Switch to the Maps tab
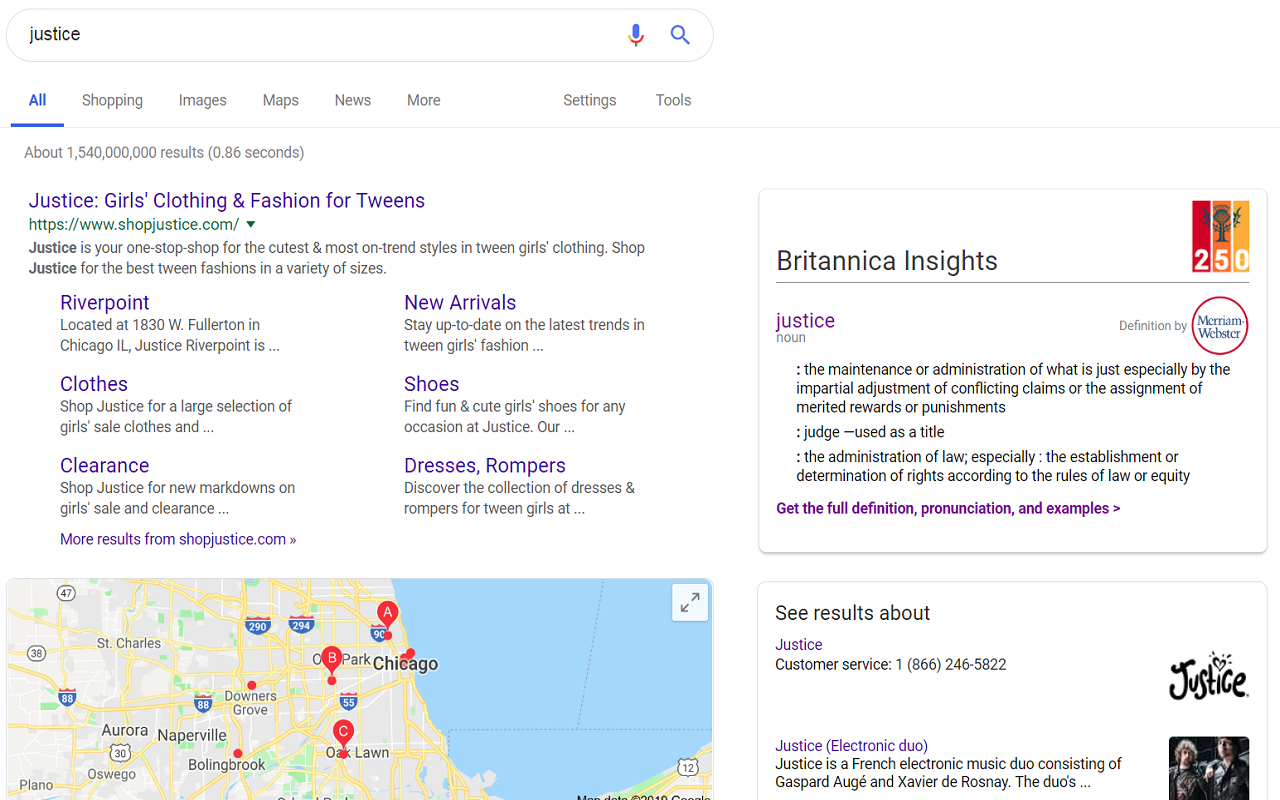Image resolution: width=1280 pixels, height=800 pixels. [281, 100]
